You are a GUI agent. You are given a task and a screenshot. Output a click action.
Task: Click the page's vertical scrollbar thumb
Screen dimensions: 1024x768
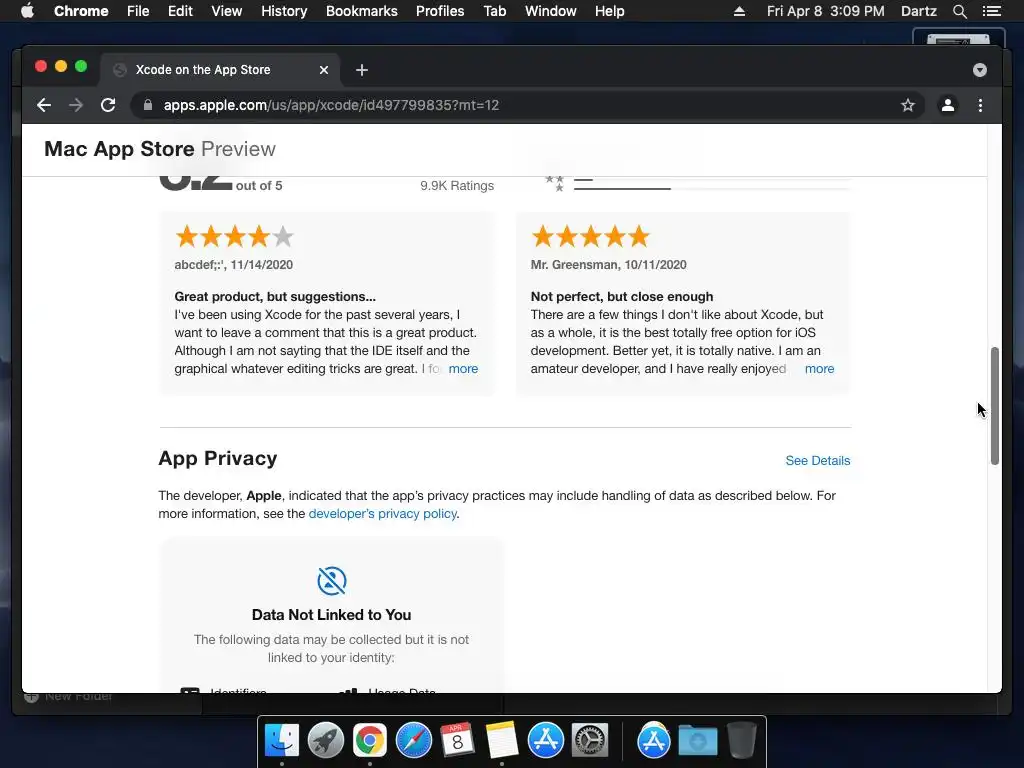(995, 406)
